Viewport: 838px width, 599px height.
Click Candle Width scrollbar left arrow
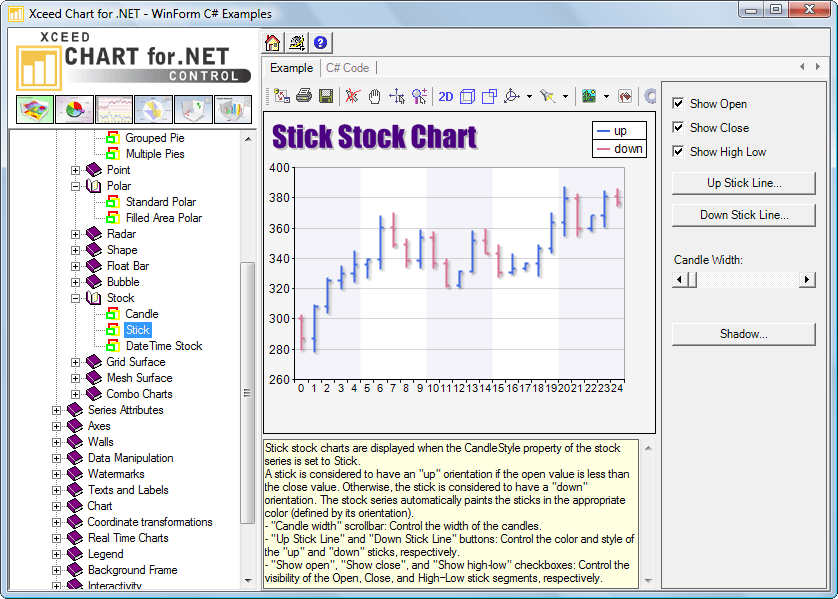pos(679,279)
